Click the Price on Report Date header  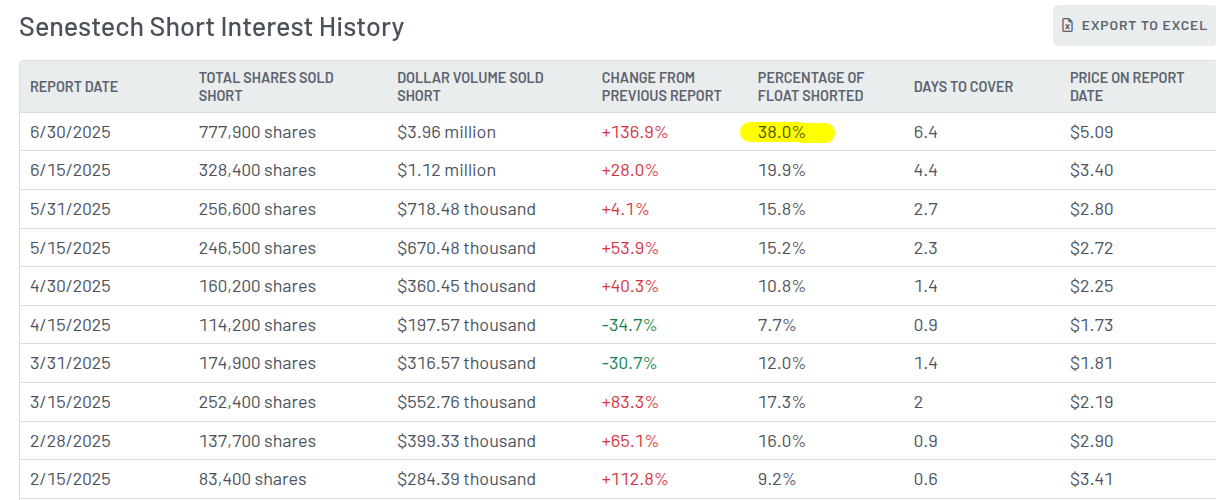1126,87
